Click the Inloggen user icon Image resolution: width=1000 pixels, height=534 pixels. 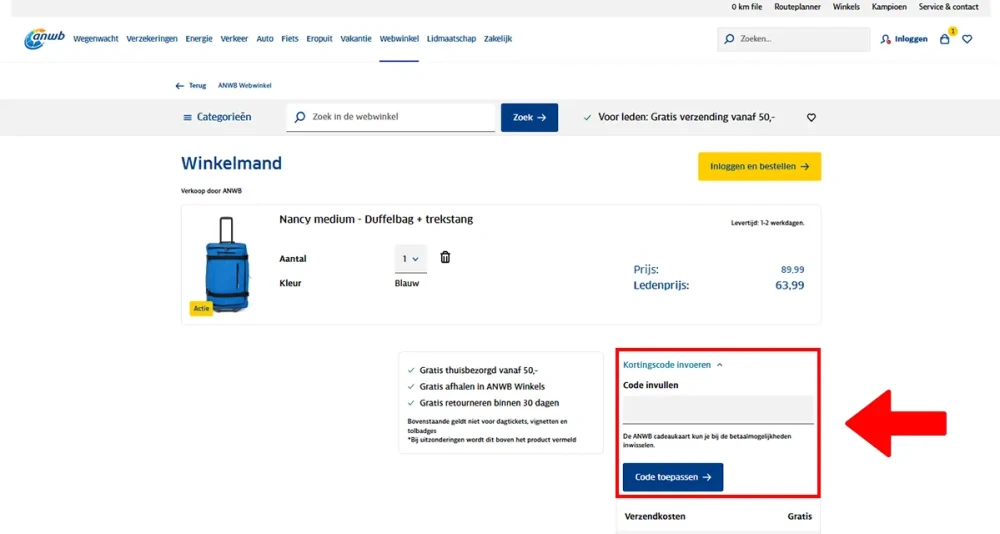885,39
